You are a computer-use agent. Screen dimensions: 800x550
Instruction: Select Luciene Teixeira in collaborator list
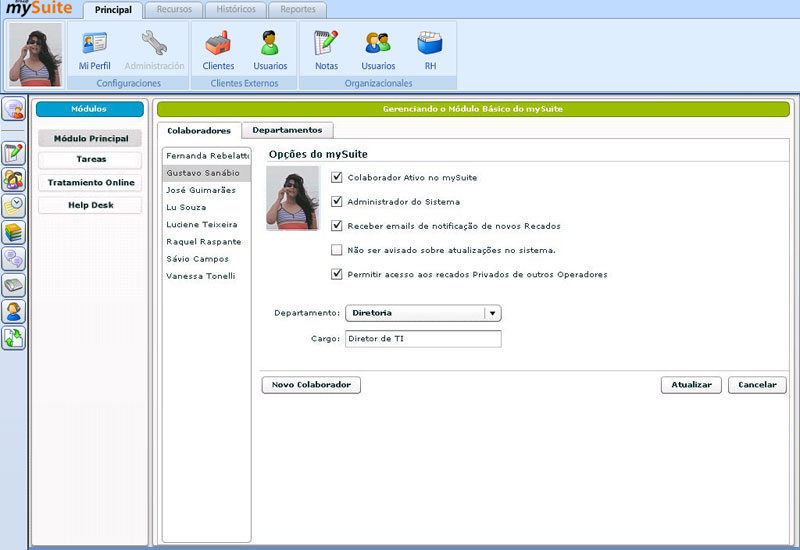coord(202,225)
